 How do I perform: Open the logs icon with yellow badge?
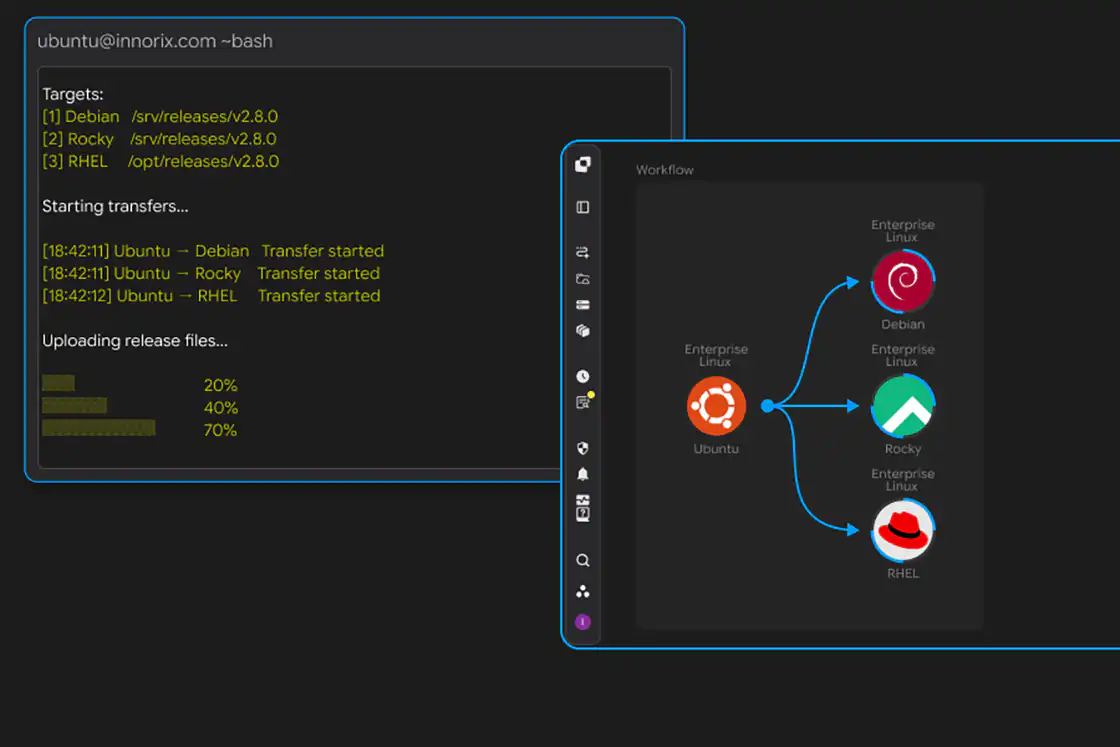(x=584, y=401)
